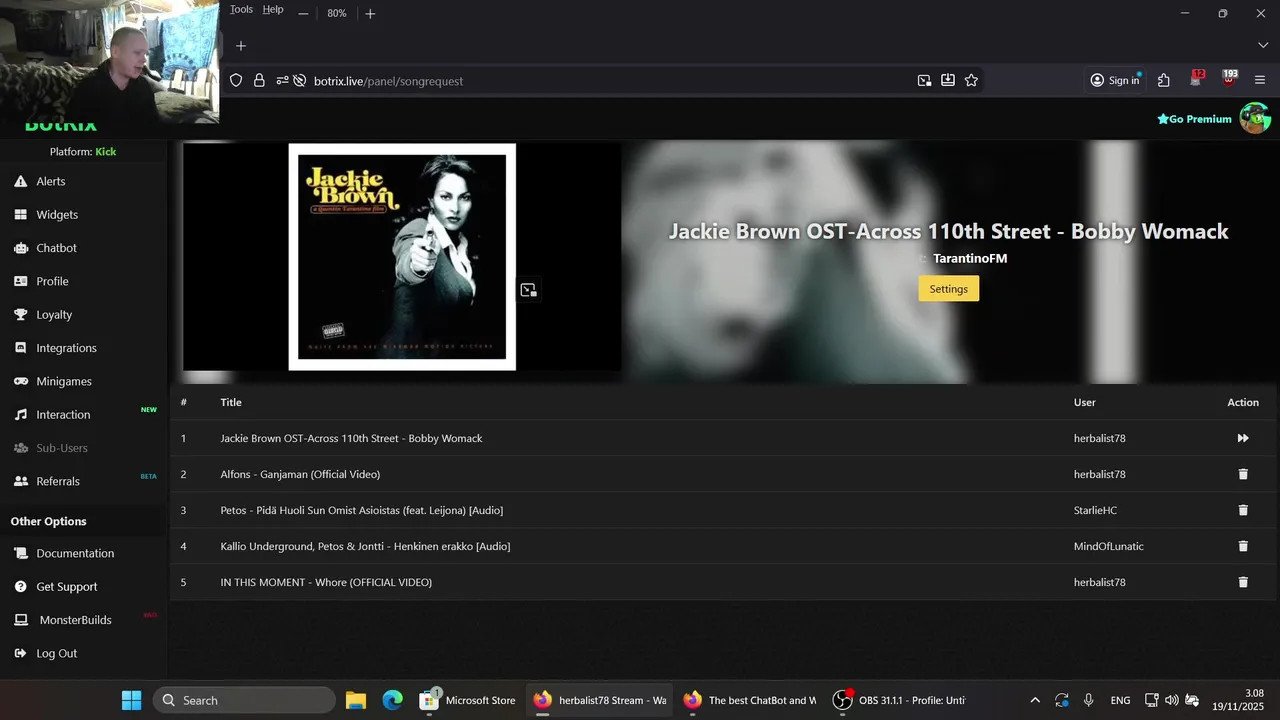This screenshot has height=720, width=1280.
Task: Select the IN THIS MOMENT song title
Action: point(326,582)
